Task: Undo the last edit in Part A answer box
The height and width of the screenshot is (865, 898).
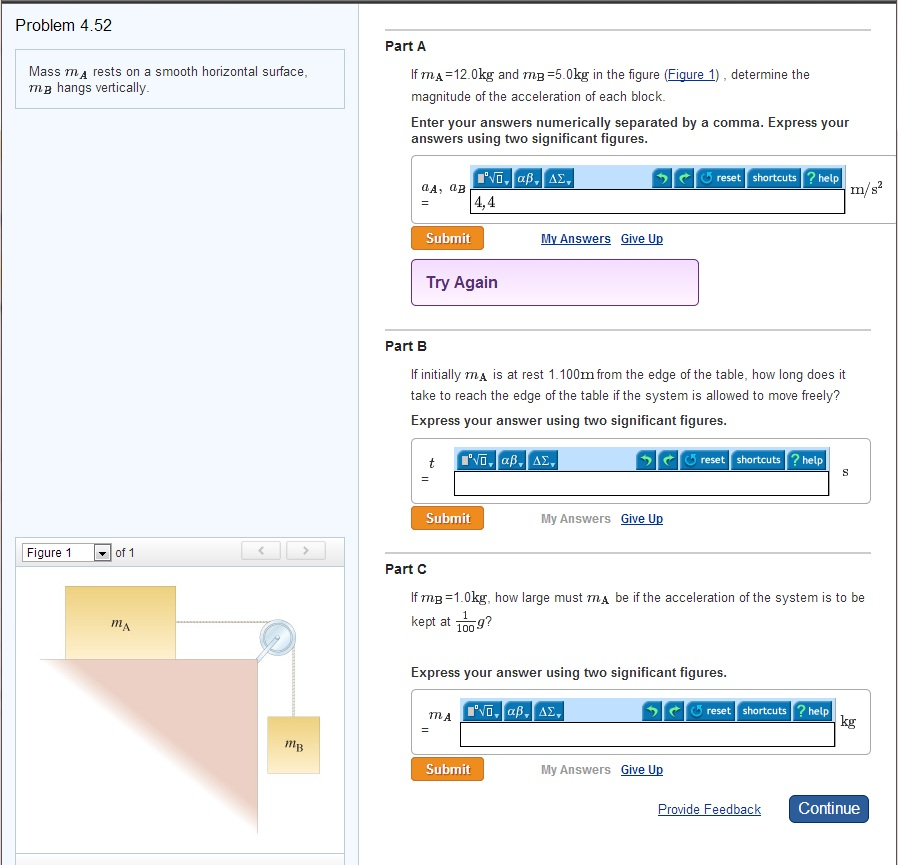Action: click(x=663, y=178)
